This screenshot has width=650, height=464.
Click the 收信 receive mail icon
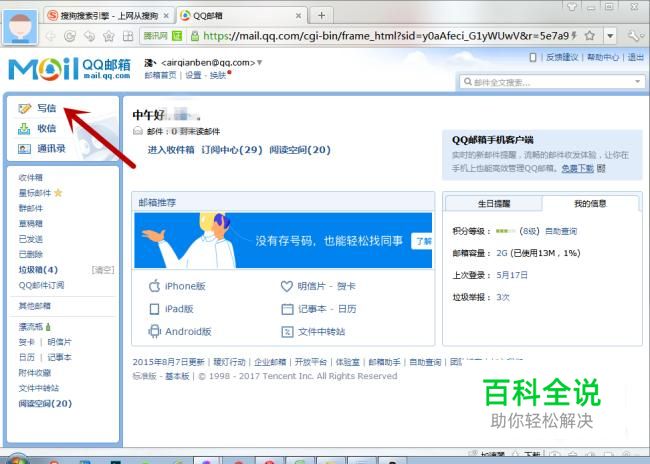click(x=24, y=129)
